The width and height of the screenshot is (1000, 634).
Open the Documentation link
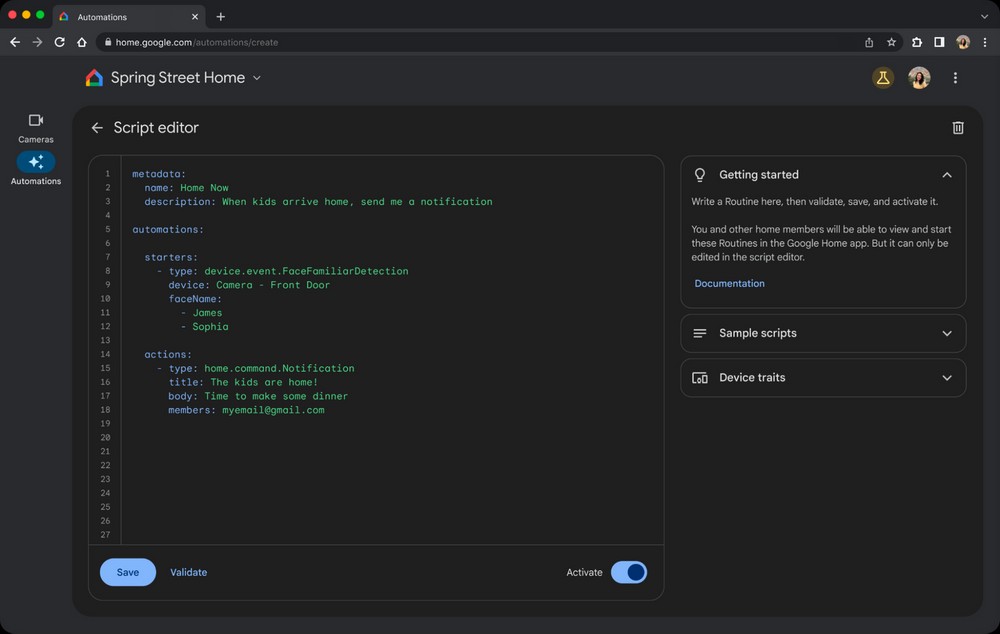(729, 284)
